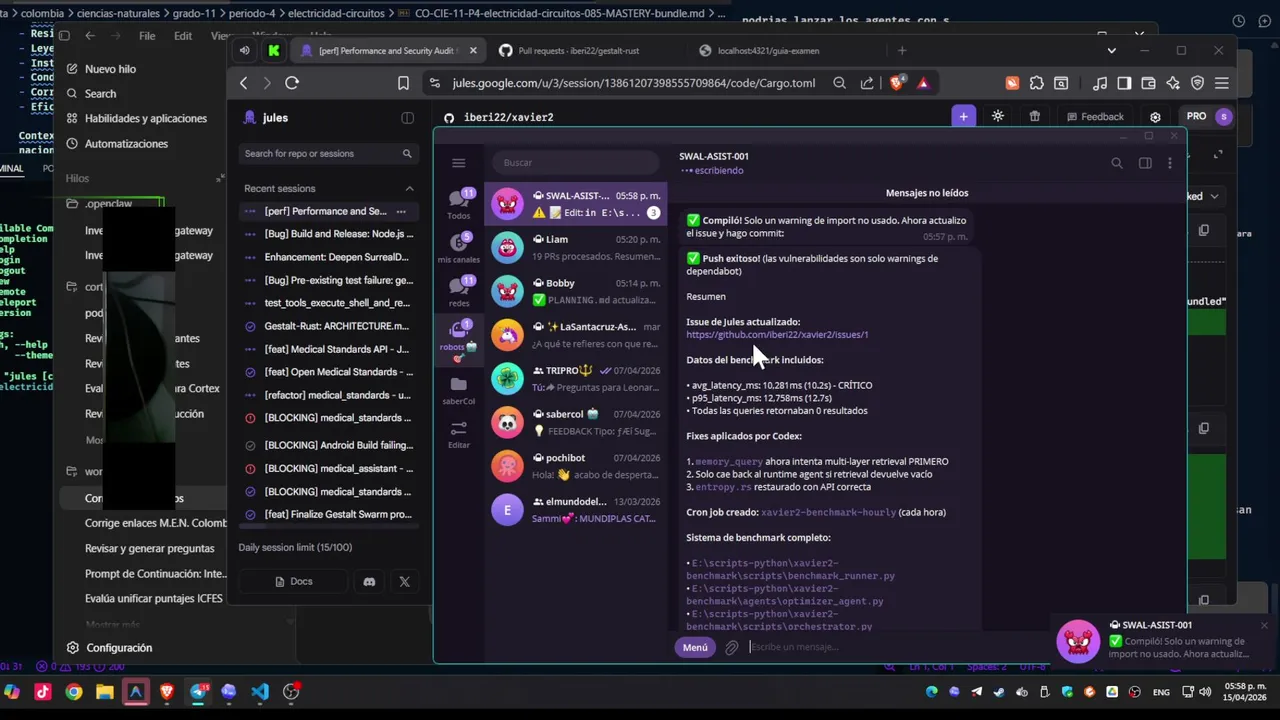Open the feat Finalize Gestalt Swarm session
This screenshot has width=1280, height=720.
coord(329,514)
